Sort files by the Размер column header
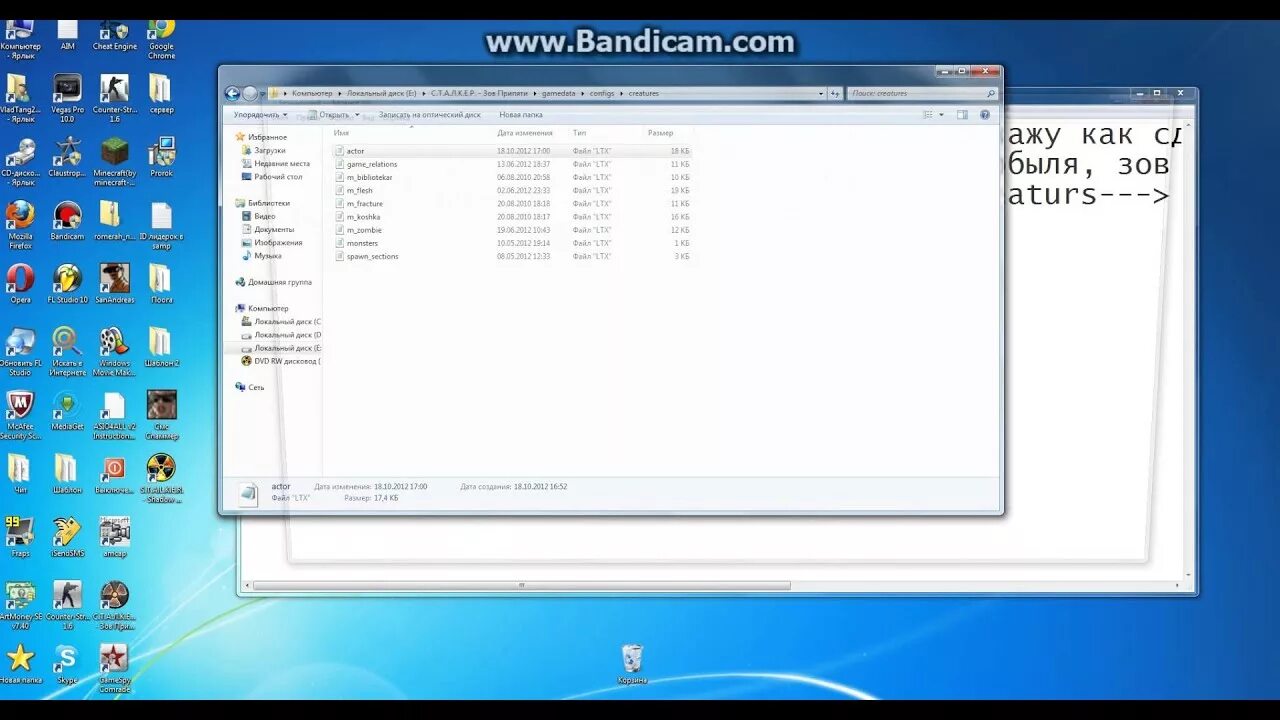The width and height of the screenshot is (1280, 720). click(x=660, y=132)
